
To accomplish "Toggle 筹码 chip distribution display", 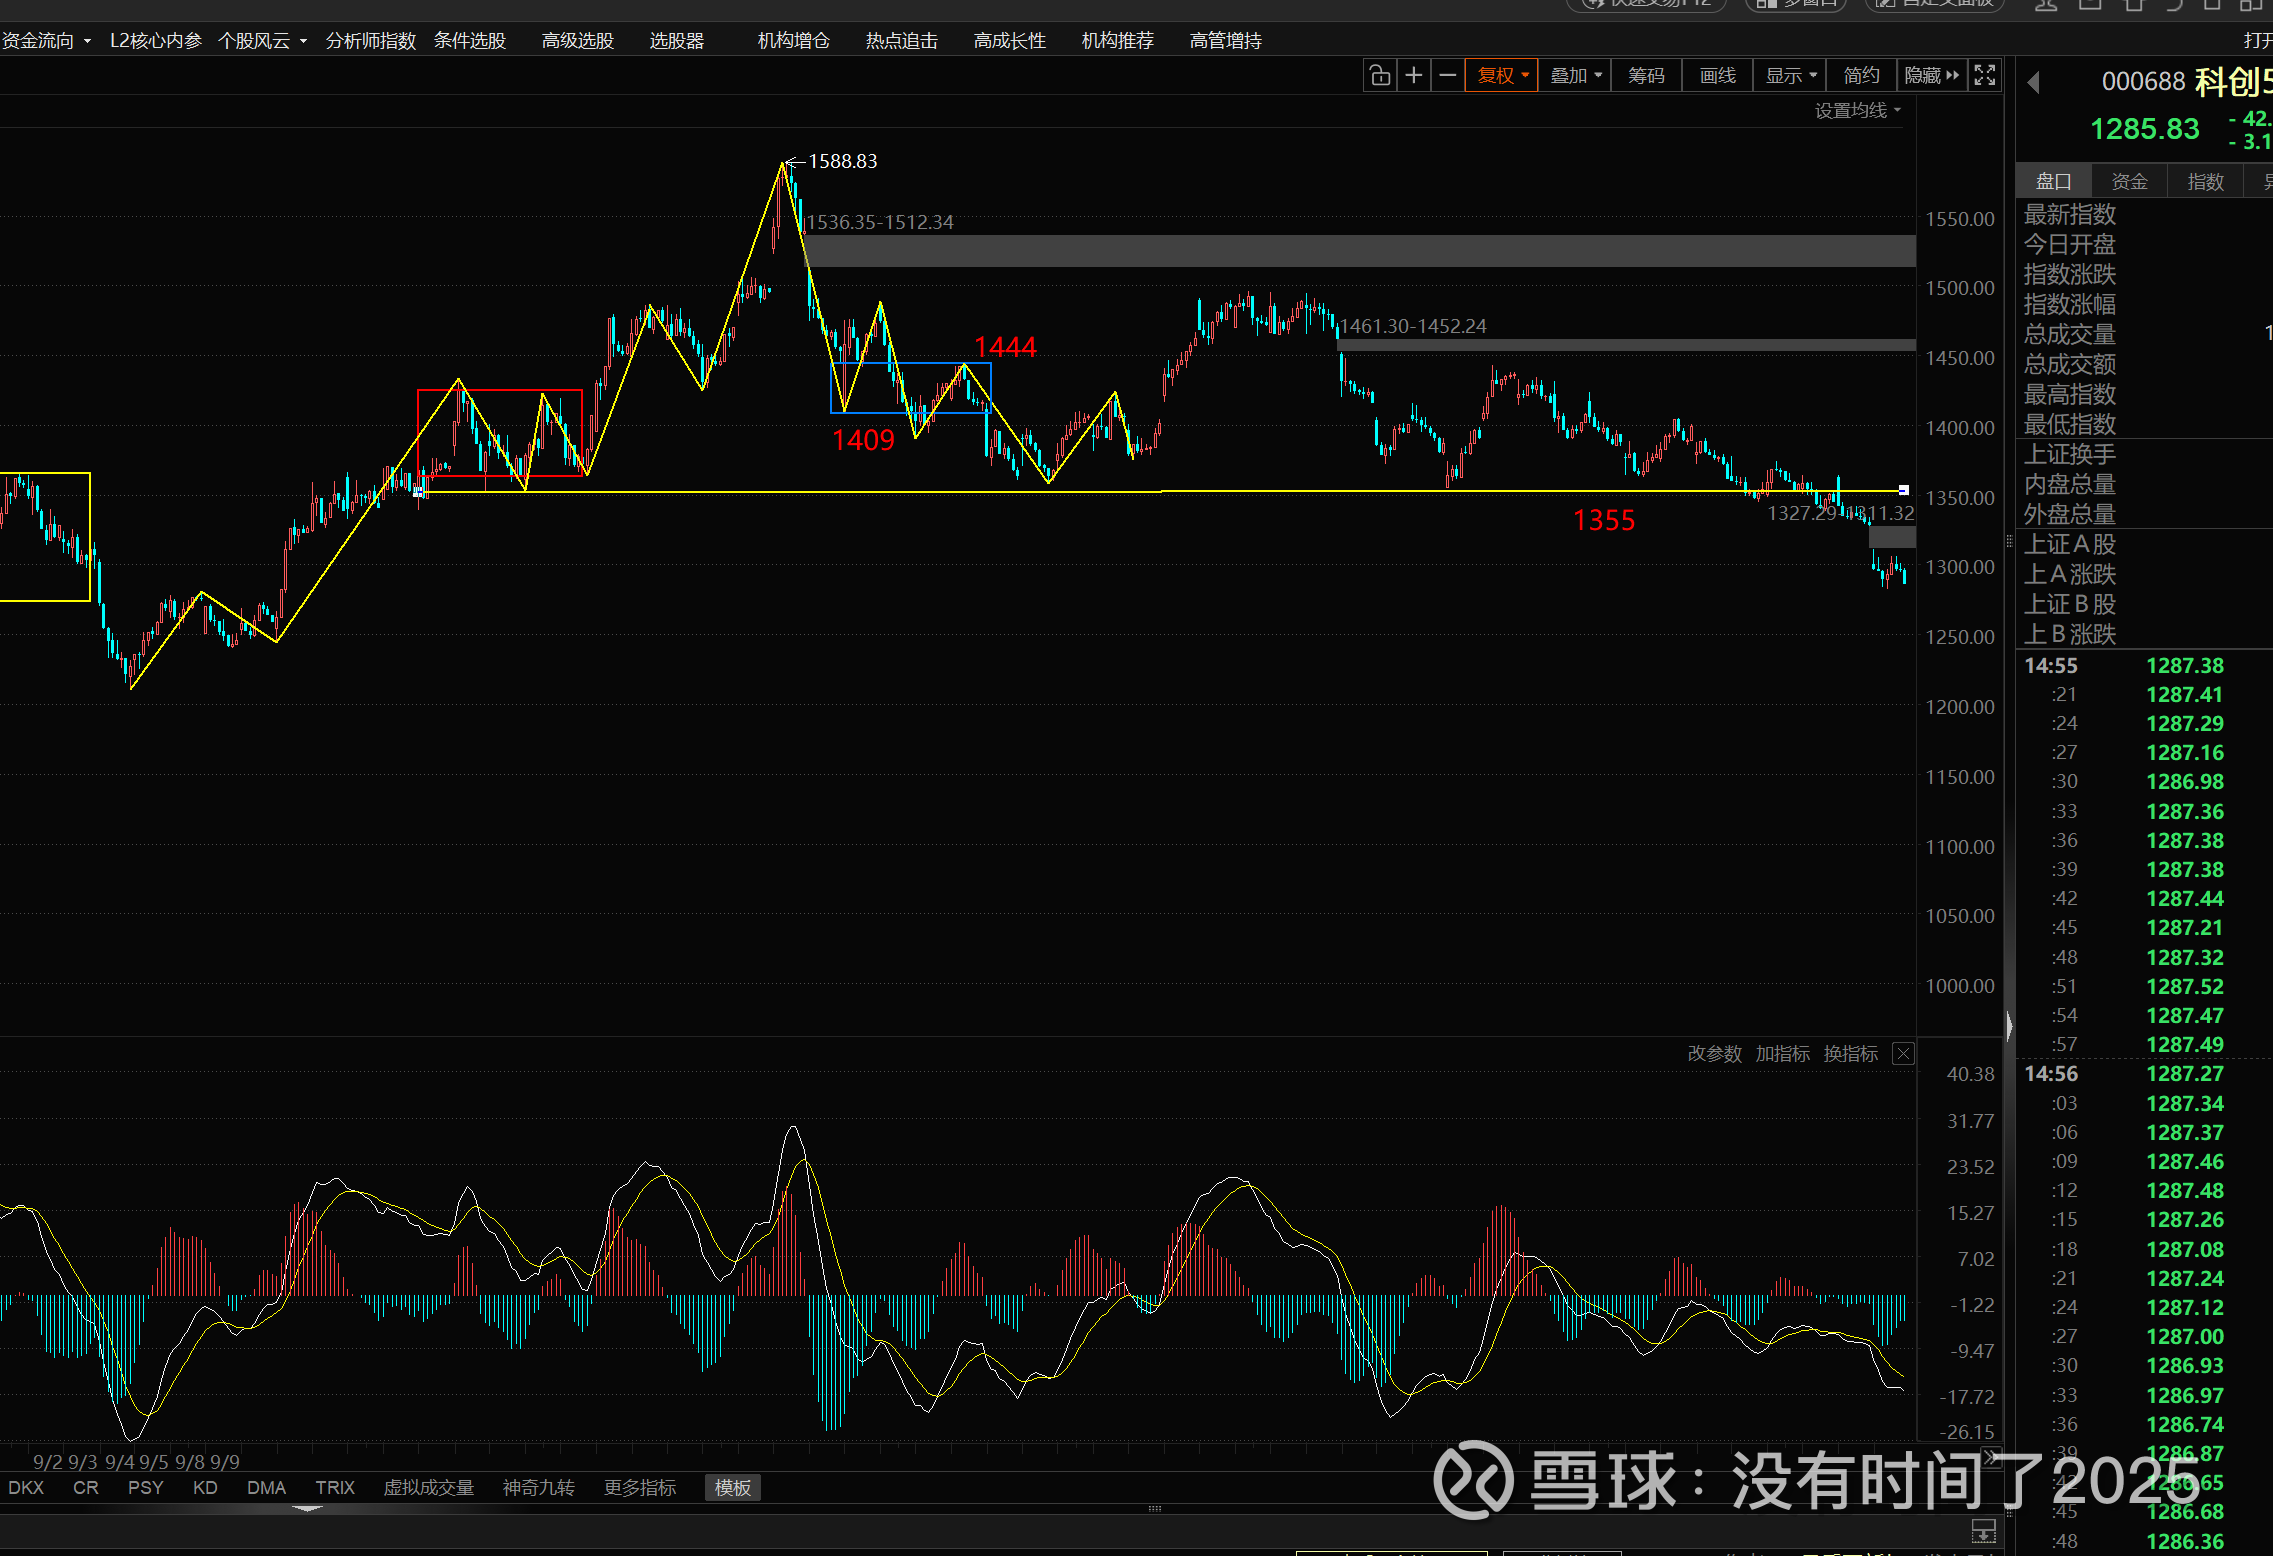I will tap(1646, 76).
